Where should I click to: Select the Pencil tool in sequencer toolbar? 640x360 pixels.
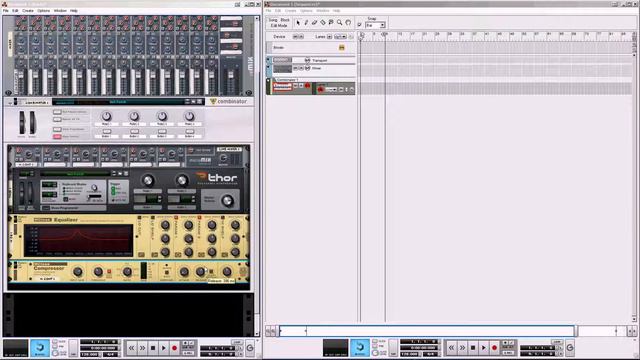[x=306, y=23]
